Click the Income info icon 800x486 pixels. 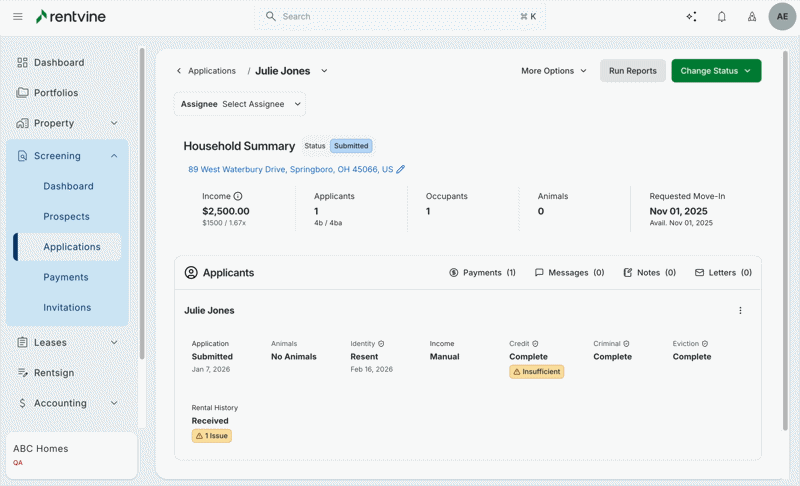238,197
